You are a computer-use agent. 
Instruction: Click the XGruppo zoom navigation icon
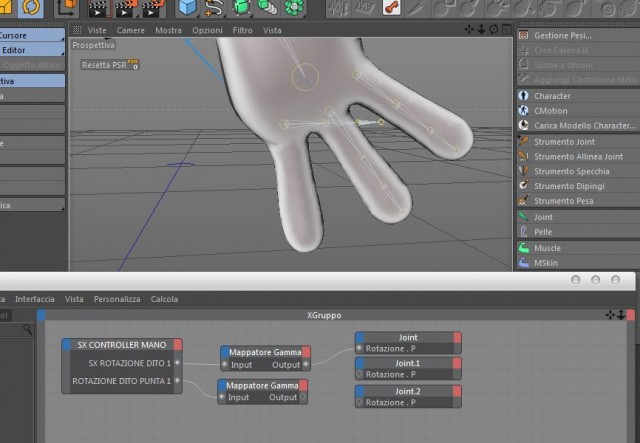(621, 315)
